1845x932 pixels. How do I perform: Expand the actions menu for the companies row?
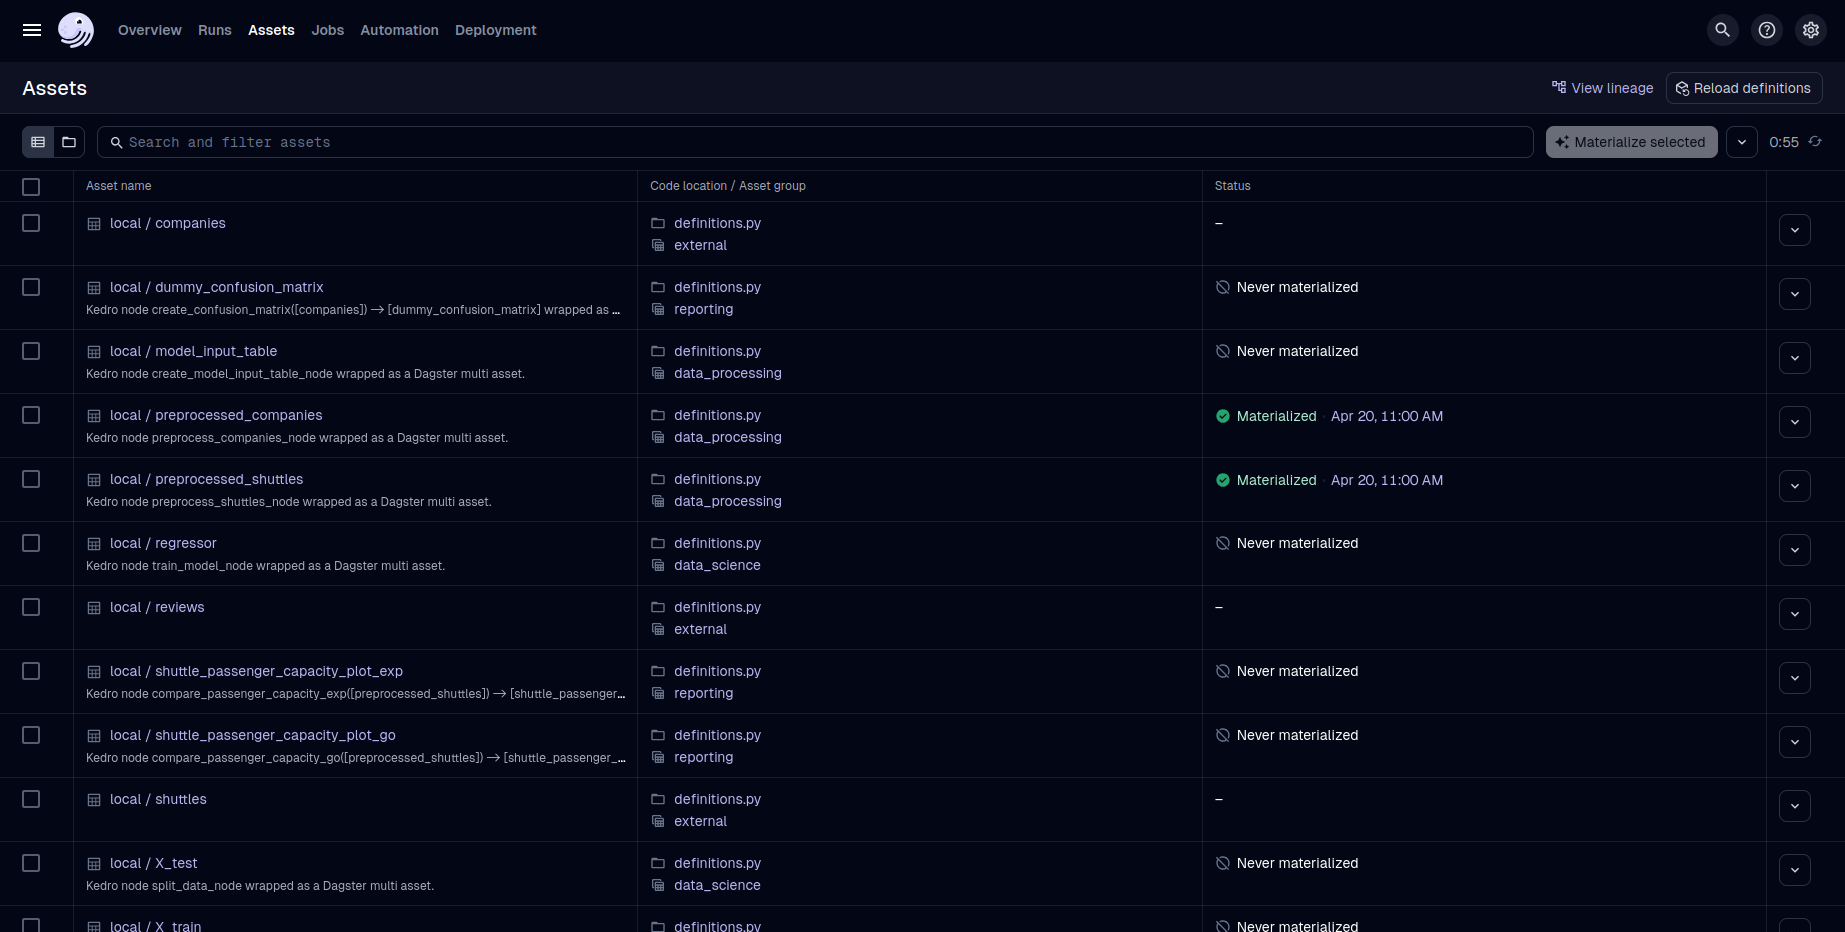point(1795,230)
